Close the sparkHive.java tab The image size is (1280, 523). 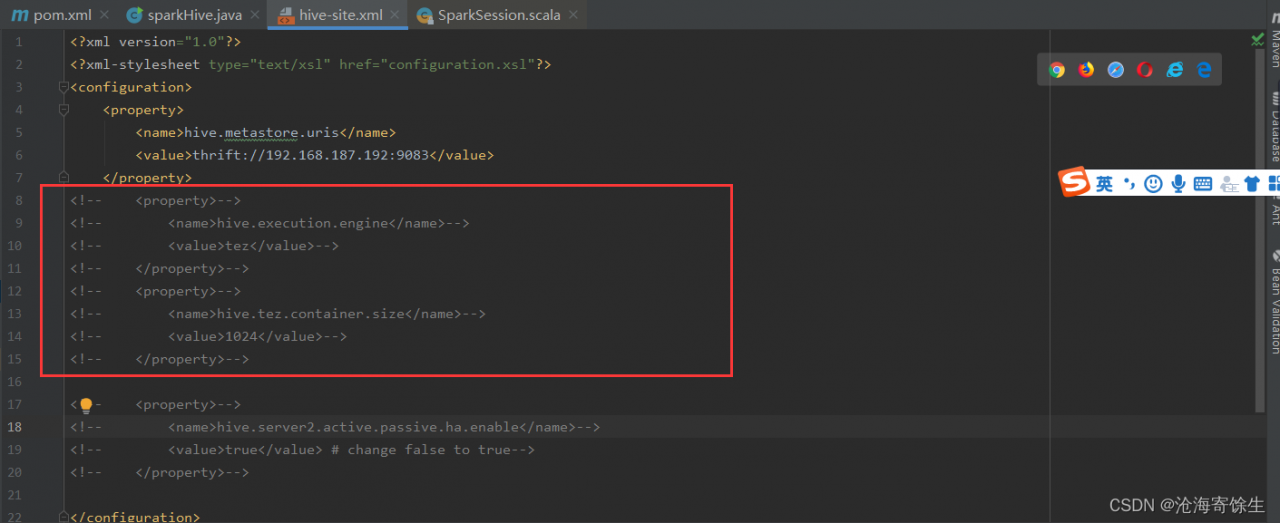255,15
